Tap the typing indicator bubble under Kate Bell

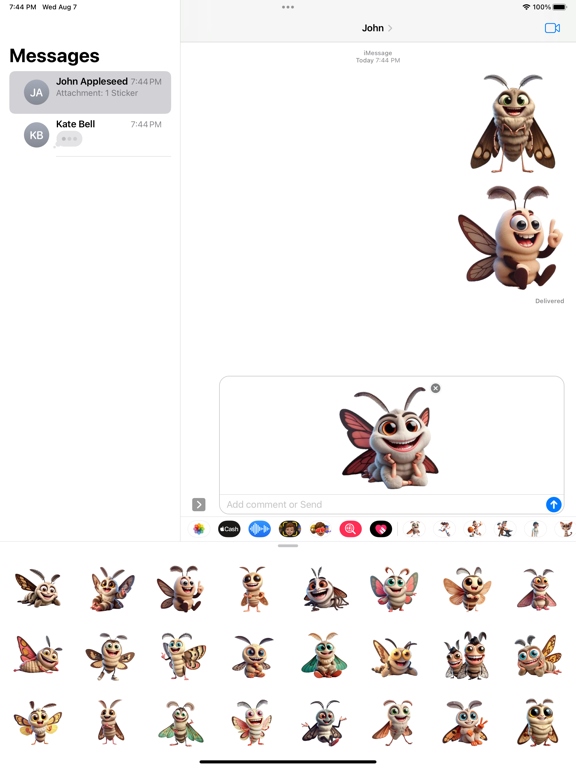[68, 139]
